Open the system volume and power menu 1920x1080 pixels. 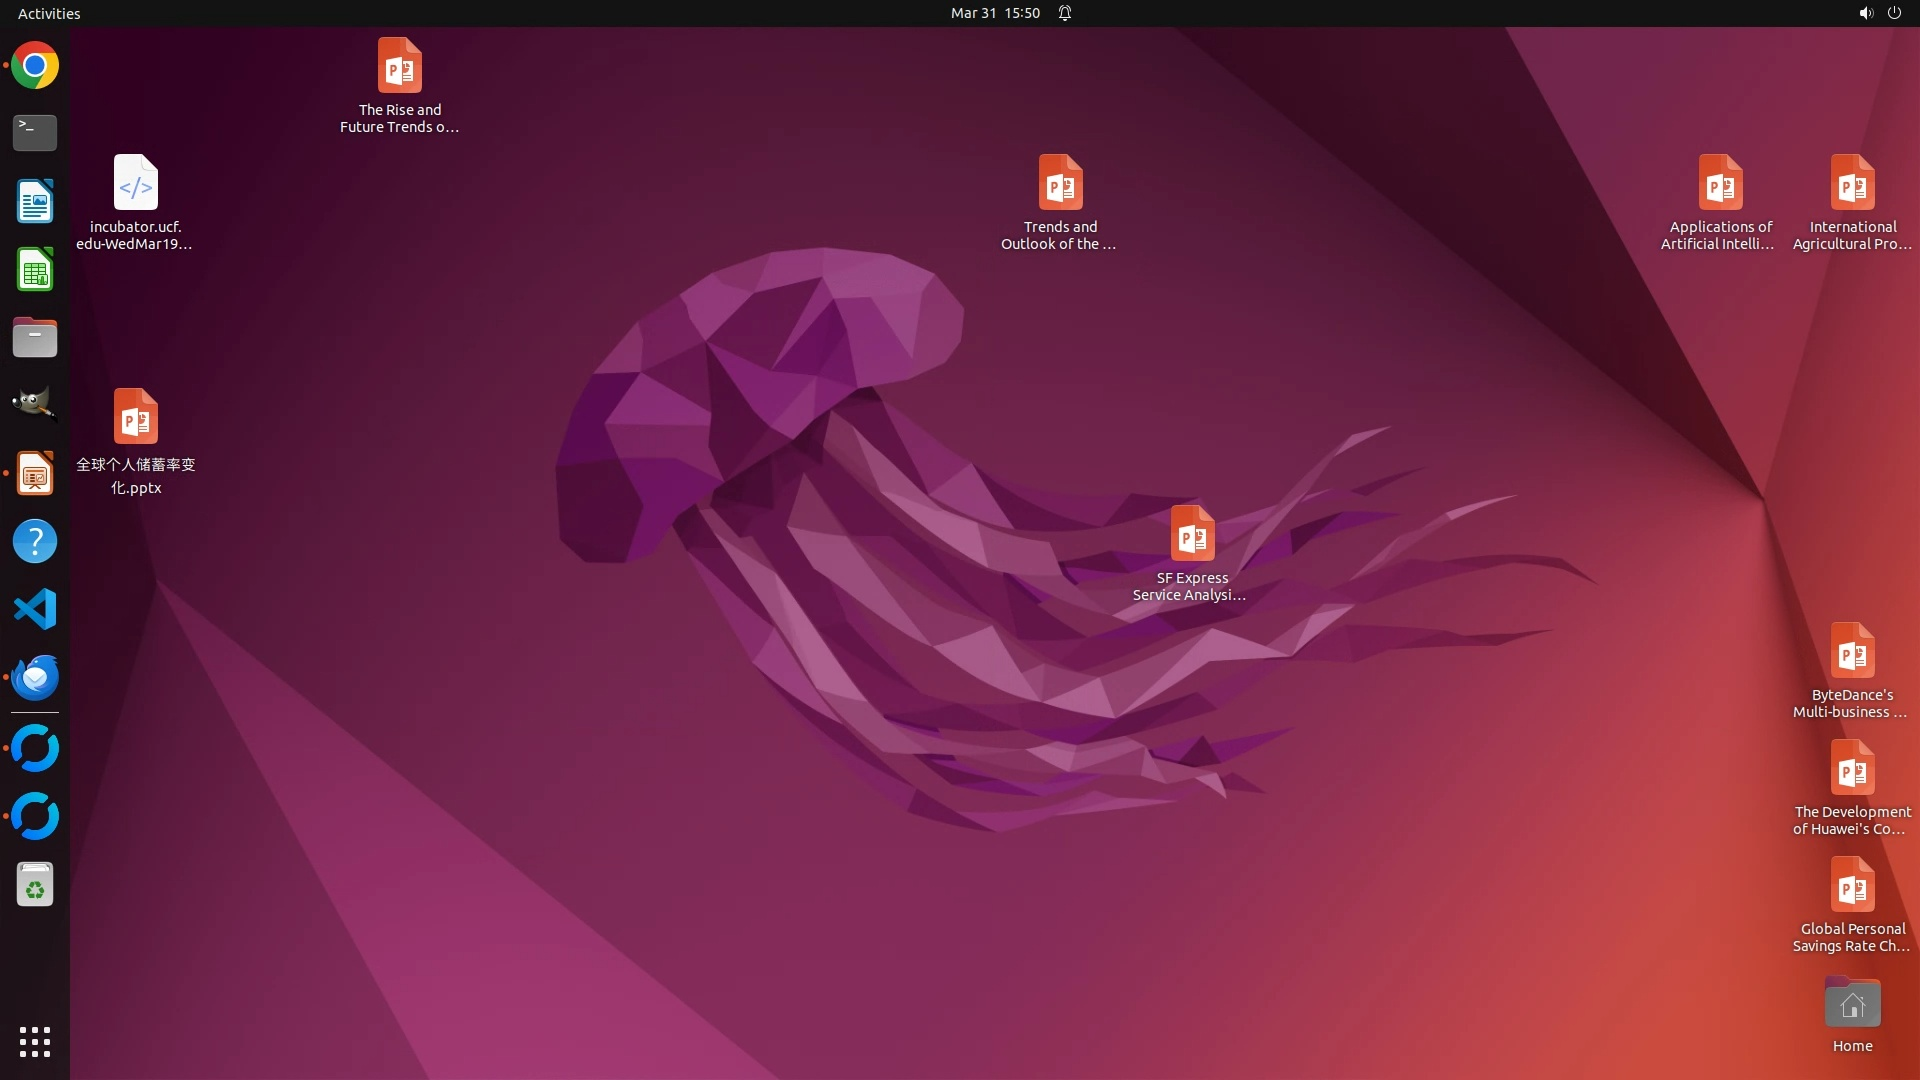pos(1879,13)
